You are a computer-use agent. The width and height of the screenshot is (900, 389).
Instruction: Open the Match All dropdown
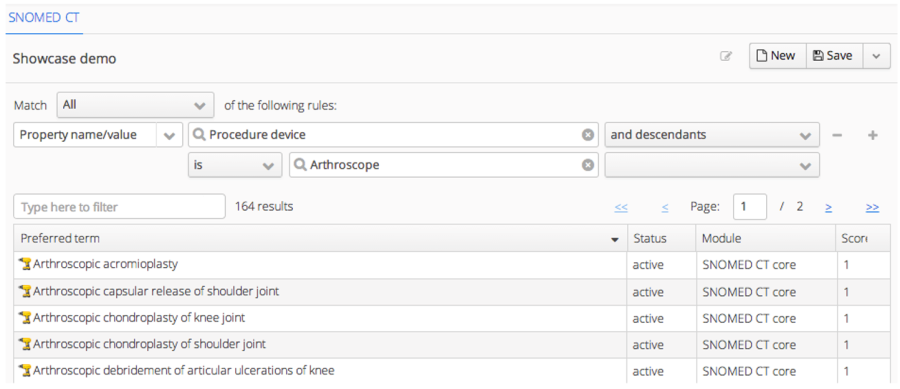click(135, 106)
